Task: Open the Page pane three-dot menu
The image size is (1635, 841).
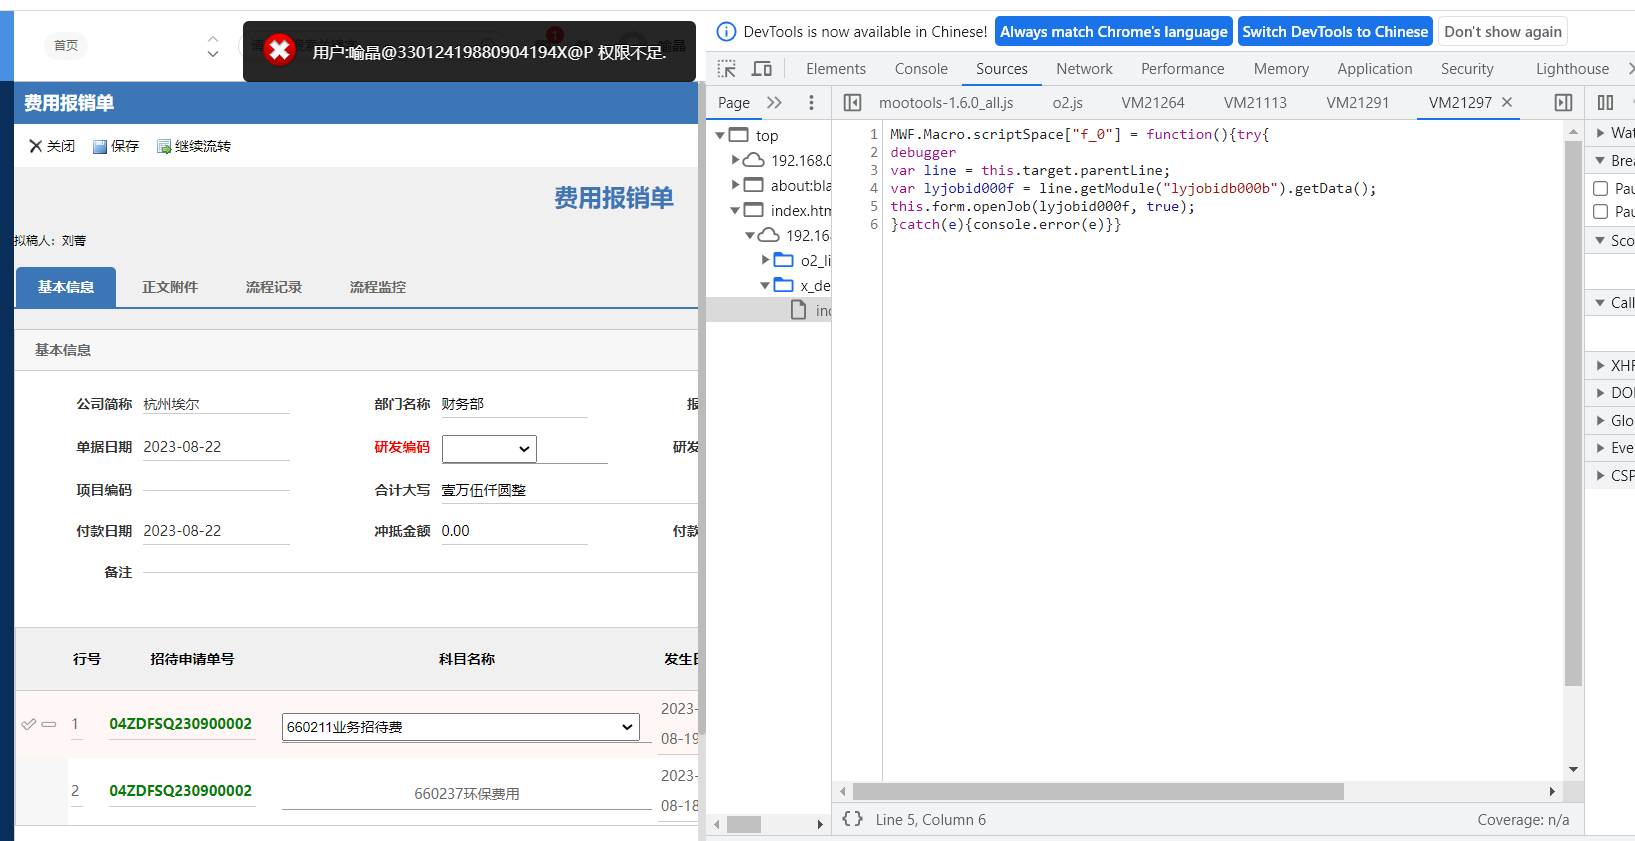Action: click(x=811, y=103)
